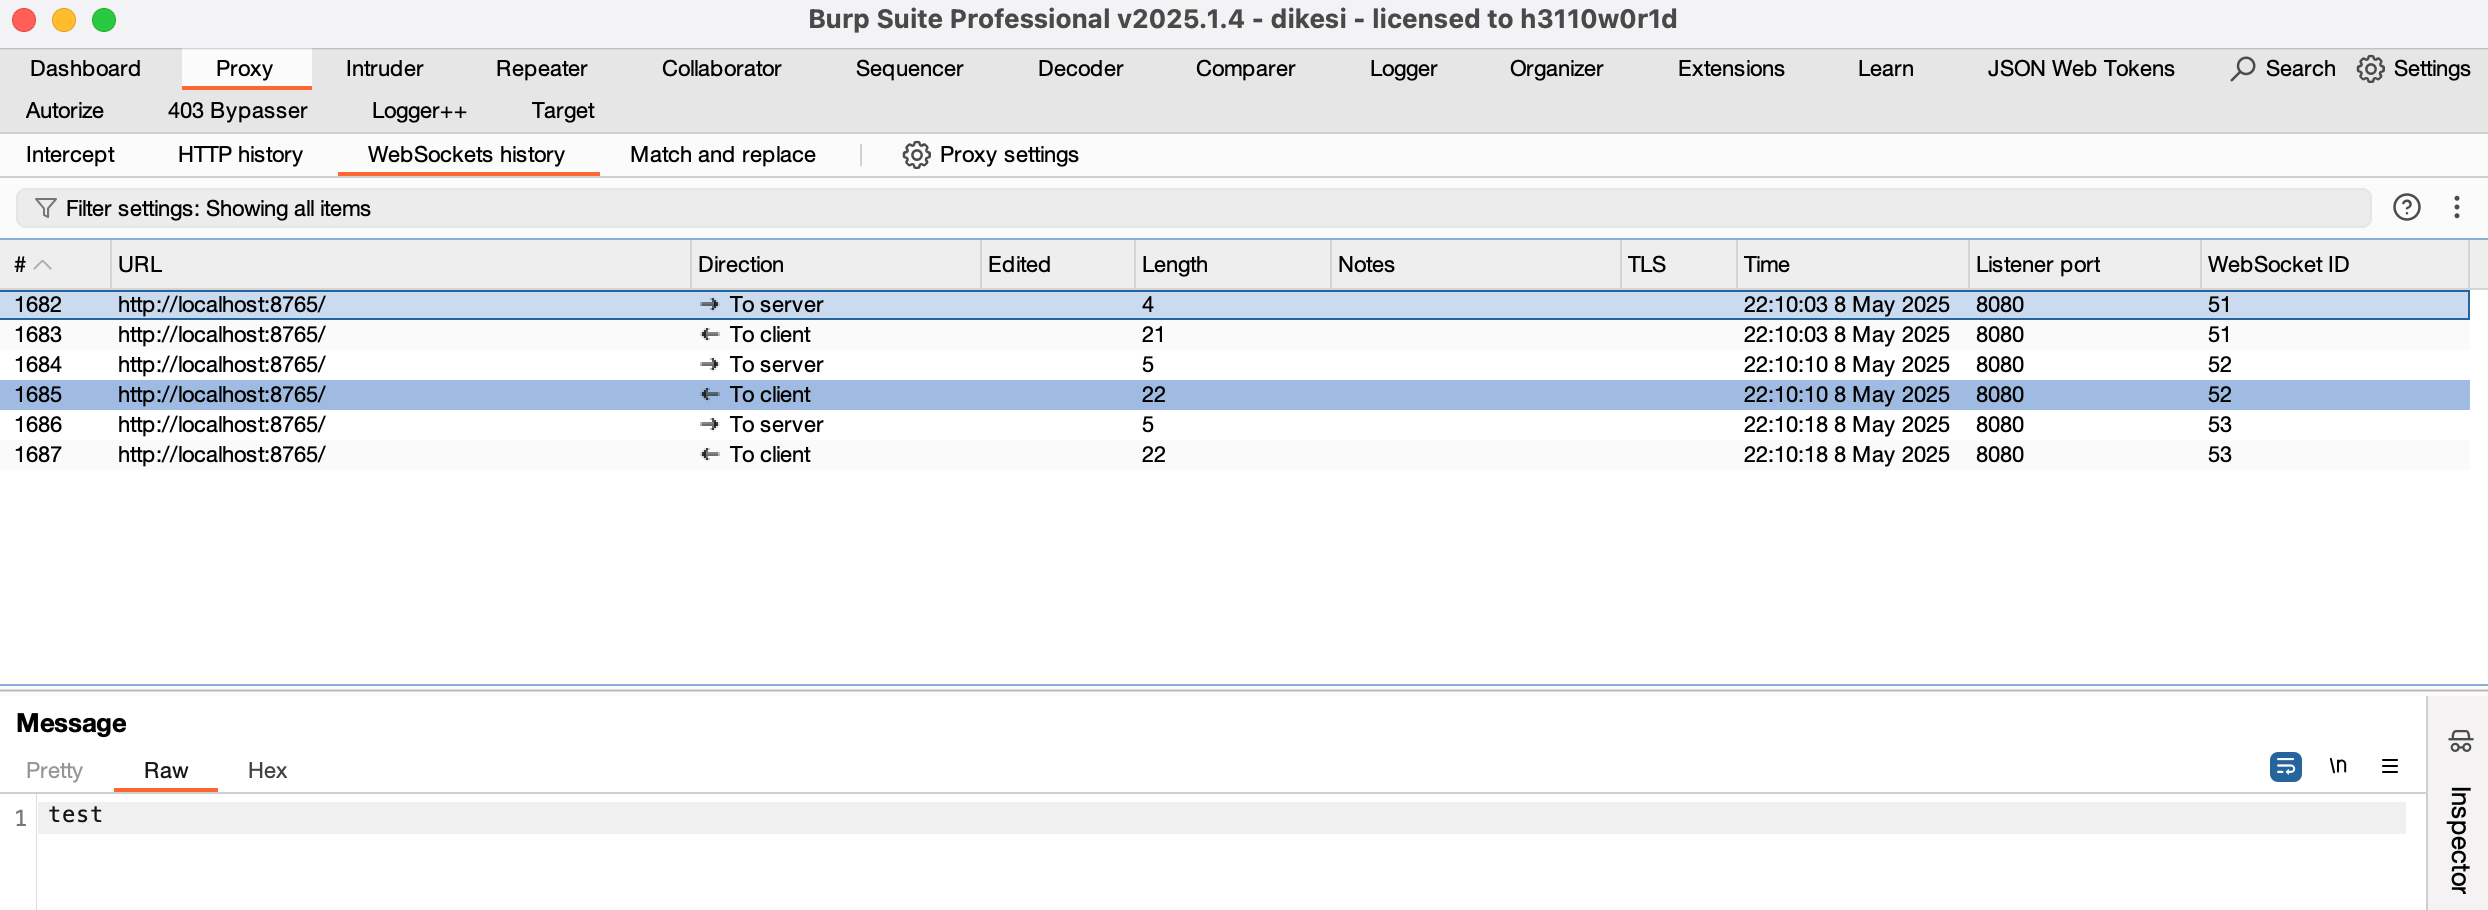2488x910 pixels.
Task: Switch to HTTP history tab
Action: tap(240, 155)
